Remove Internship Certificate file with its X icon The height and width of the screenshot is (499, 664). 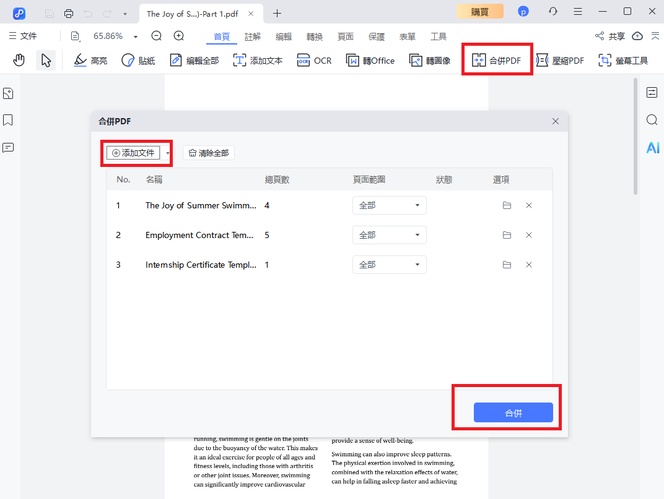pyautogui.click(x=529, y=265)
